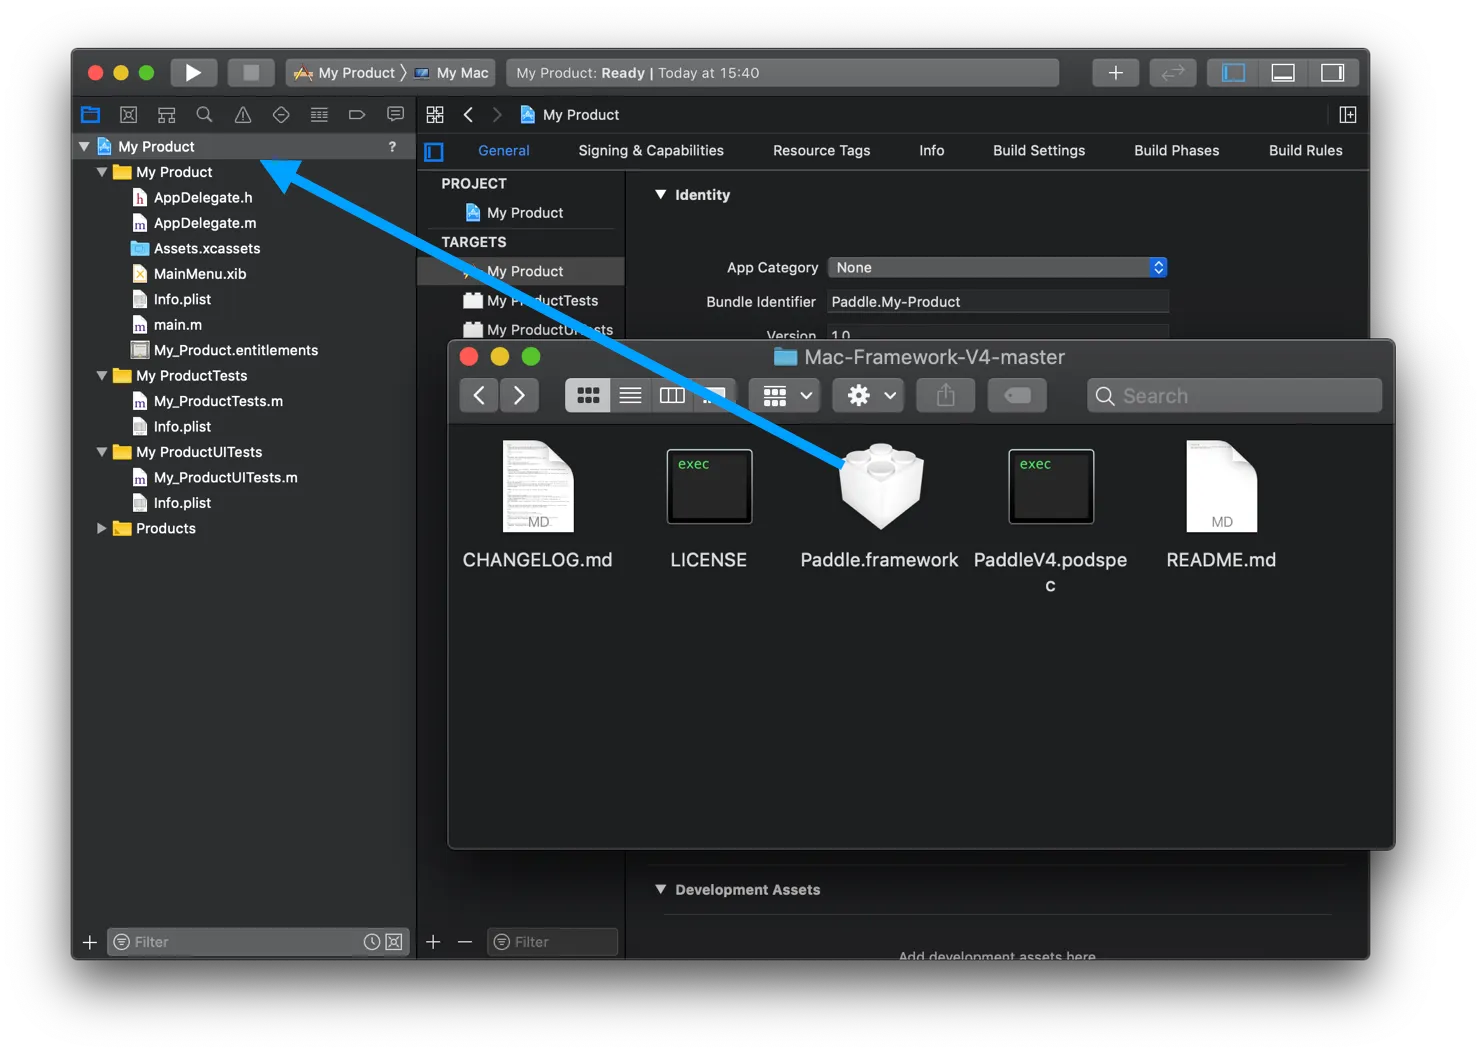
Task: Open the Issue navigator warning icon
Action: pyautogui.click(x=243, y=115)
